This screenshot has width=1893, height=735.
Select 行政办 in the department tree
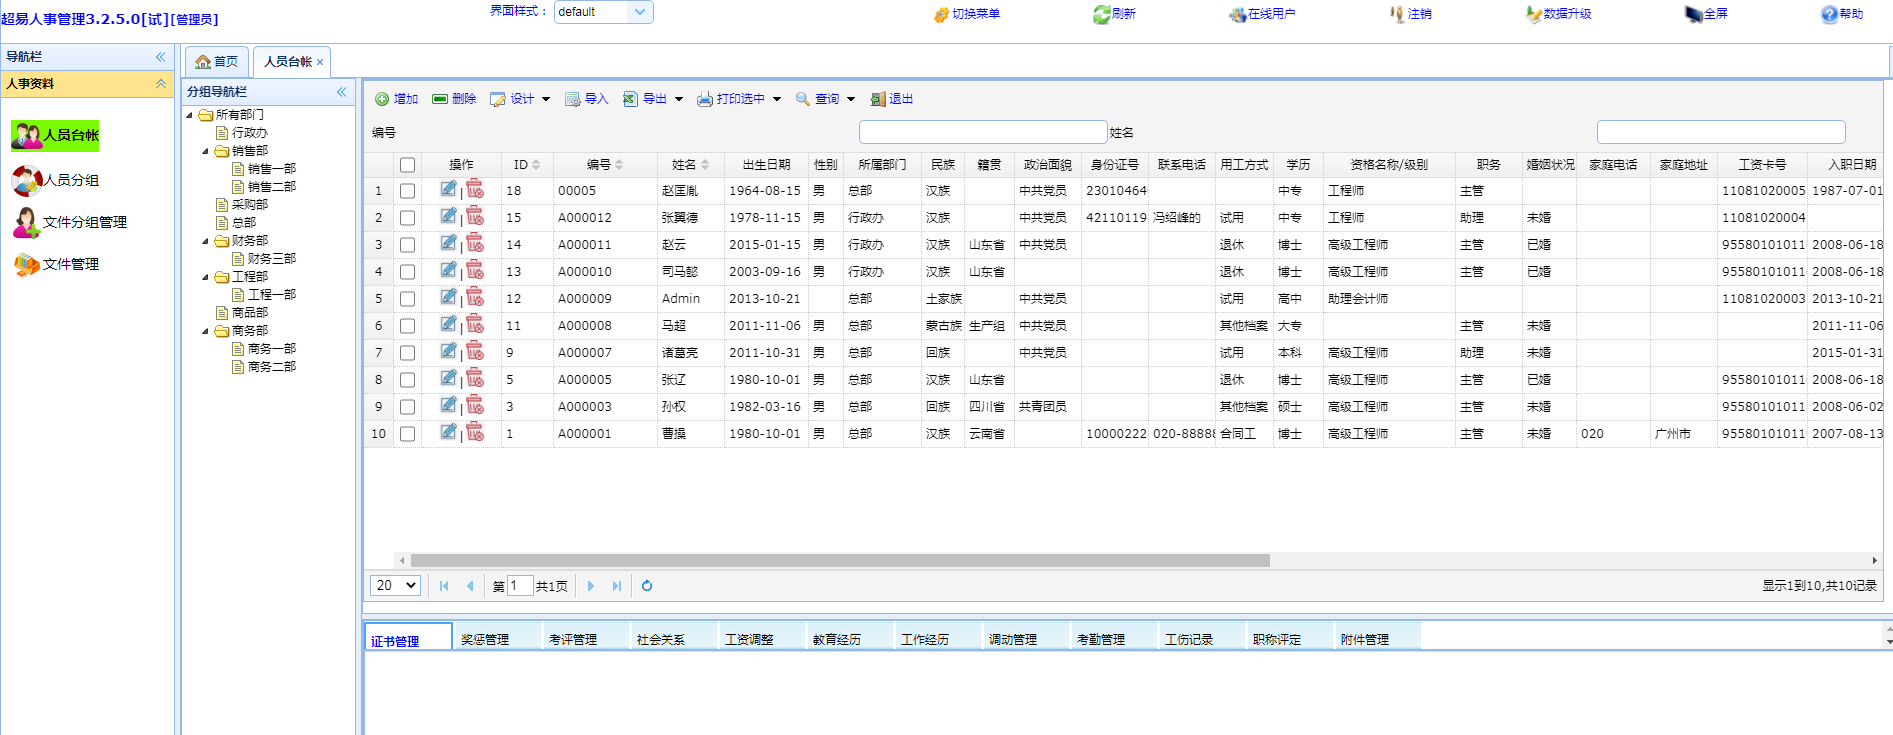coord(250,133)
